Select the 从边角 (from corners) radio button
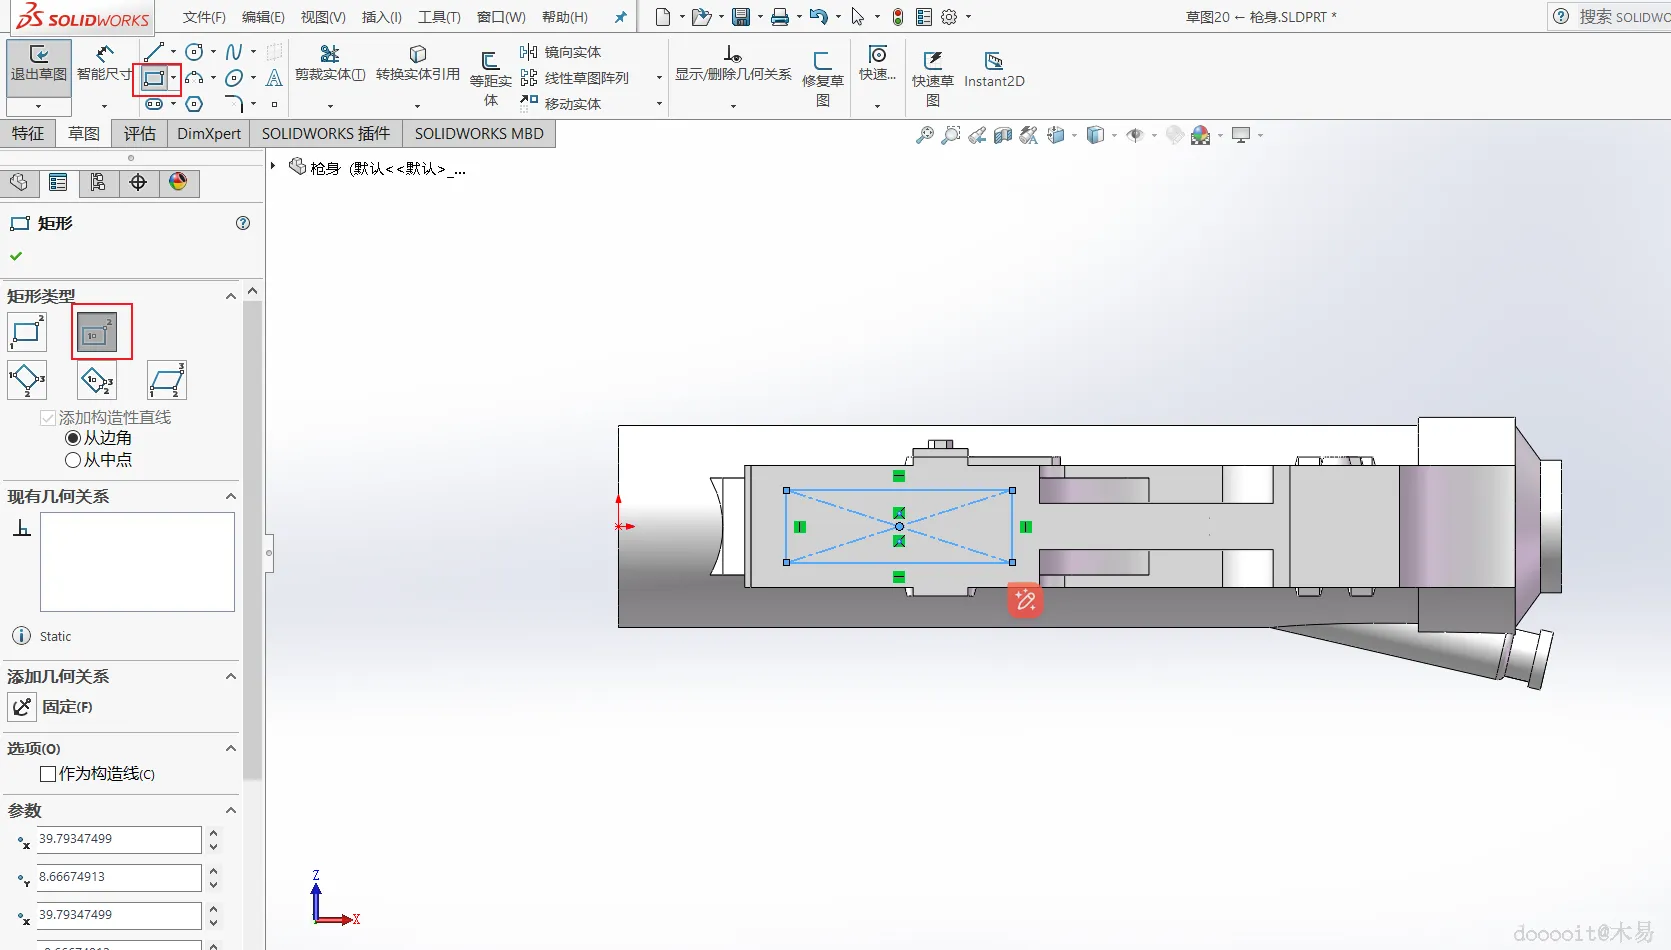1671x950 pixels. pyautogui.click(x=73, y=438)
